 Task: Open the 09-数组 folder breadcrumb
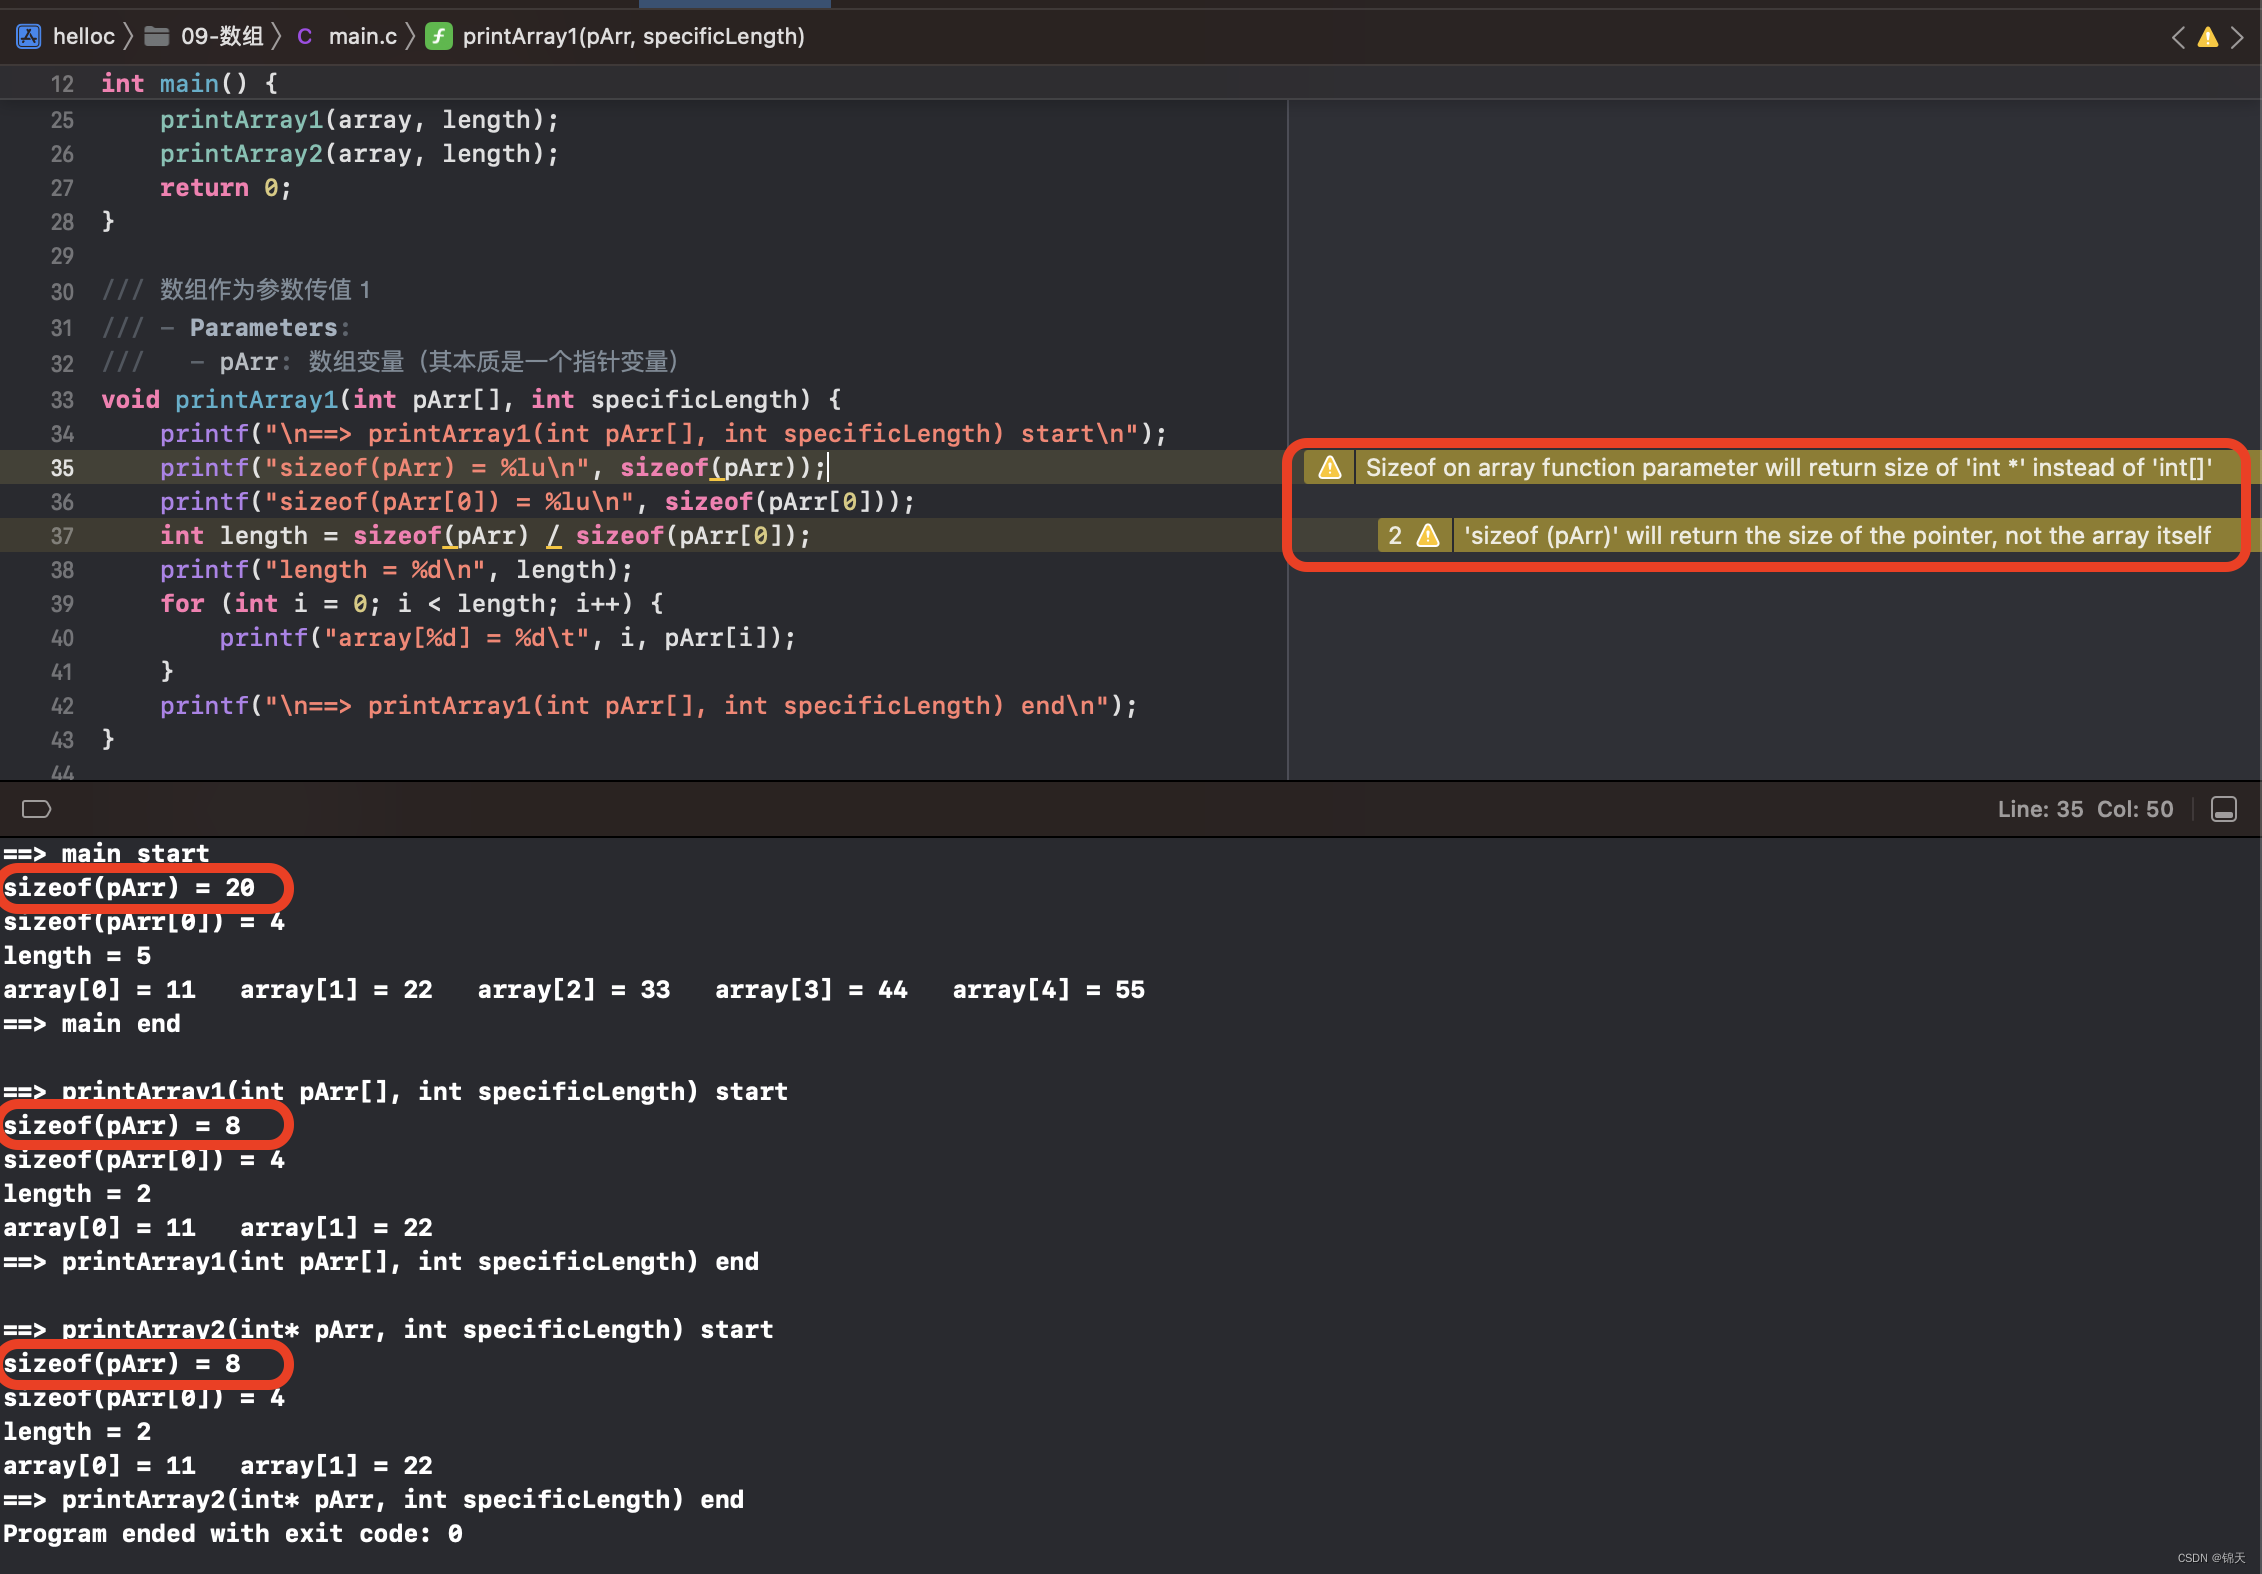coord(222,37)
